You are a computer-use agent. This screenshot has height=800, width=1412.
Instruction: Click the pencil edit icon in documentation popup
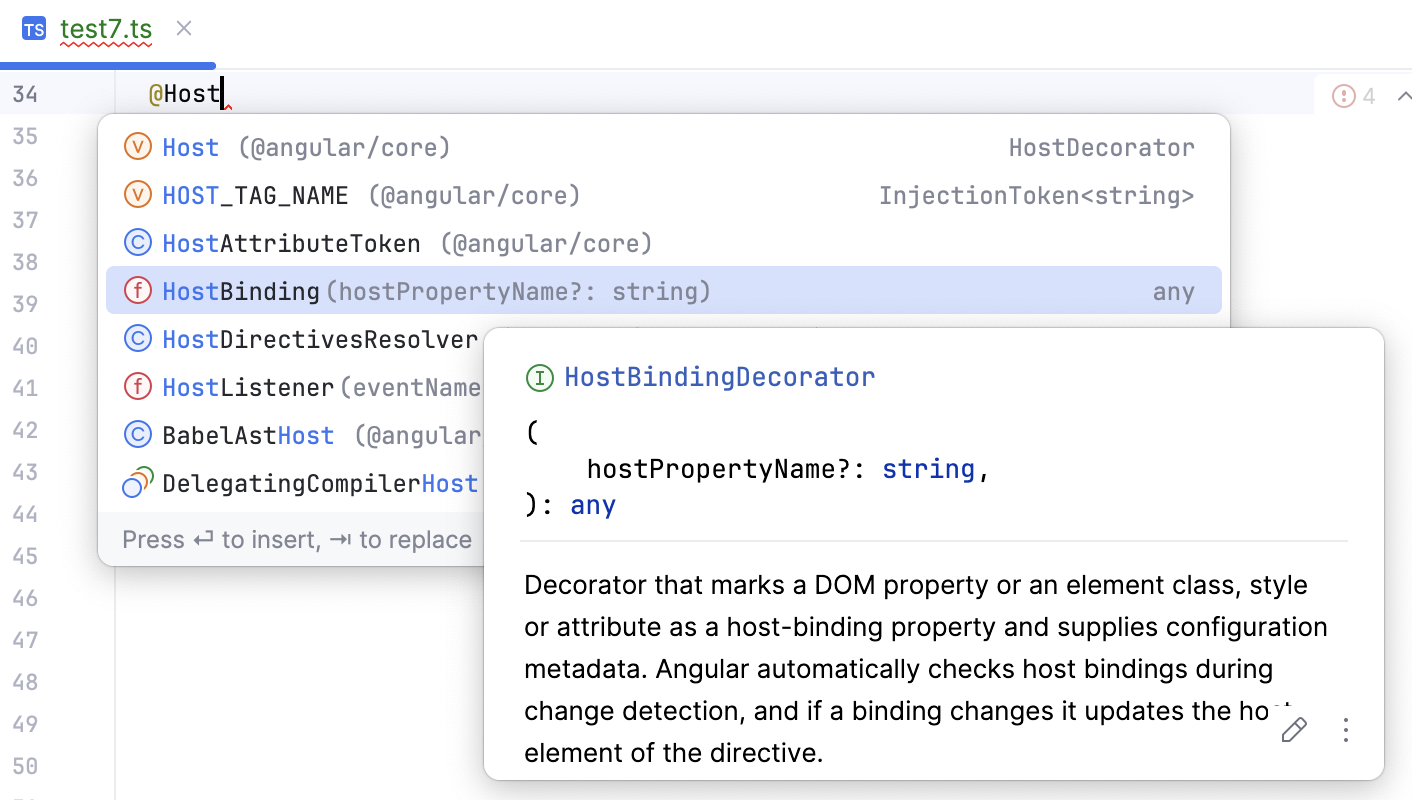1293,730
